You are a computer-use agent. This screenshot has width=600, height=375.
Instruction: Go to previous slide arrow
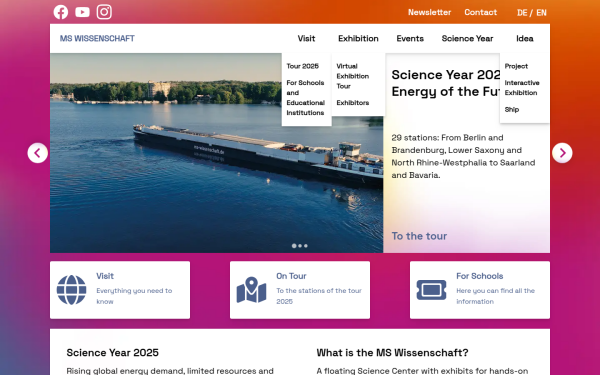38,153
